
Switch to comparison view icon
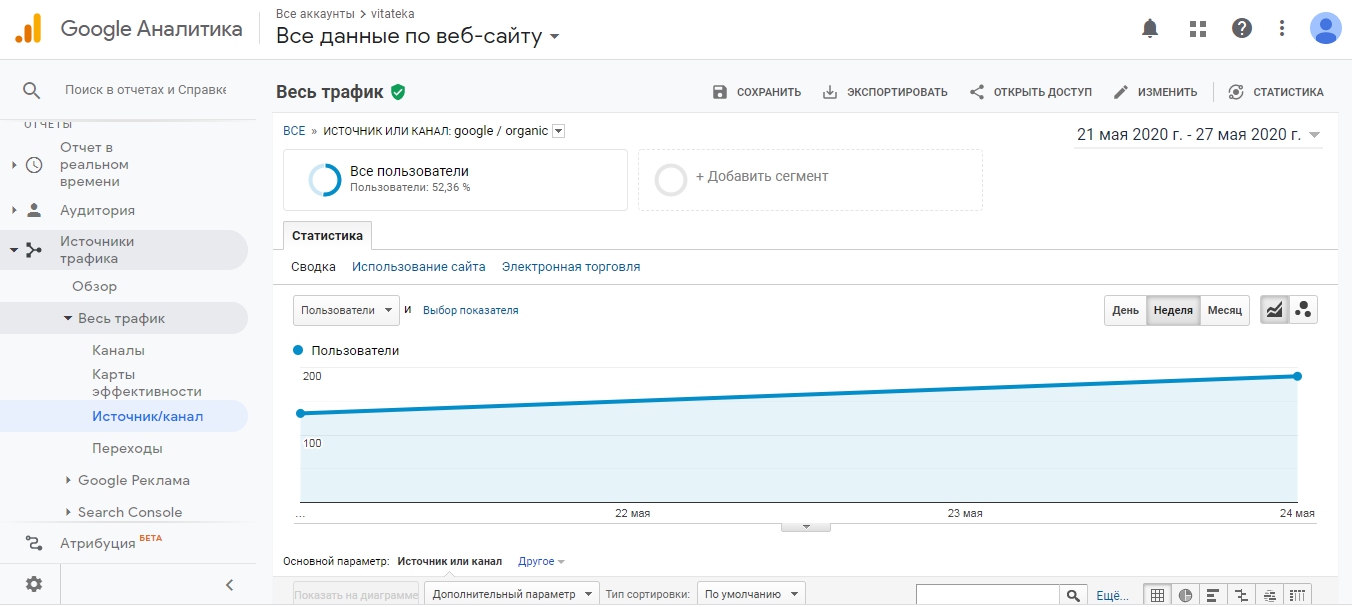[x=1241, y=595]
